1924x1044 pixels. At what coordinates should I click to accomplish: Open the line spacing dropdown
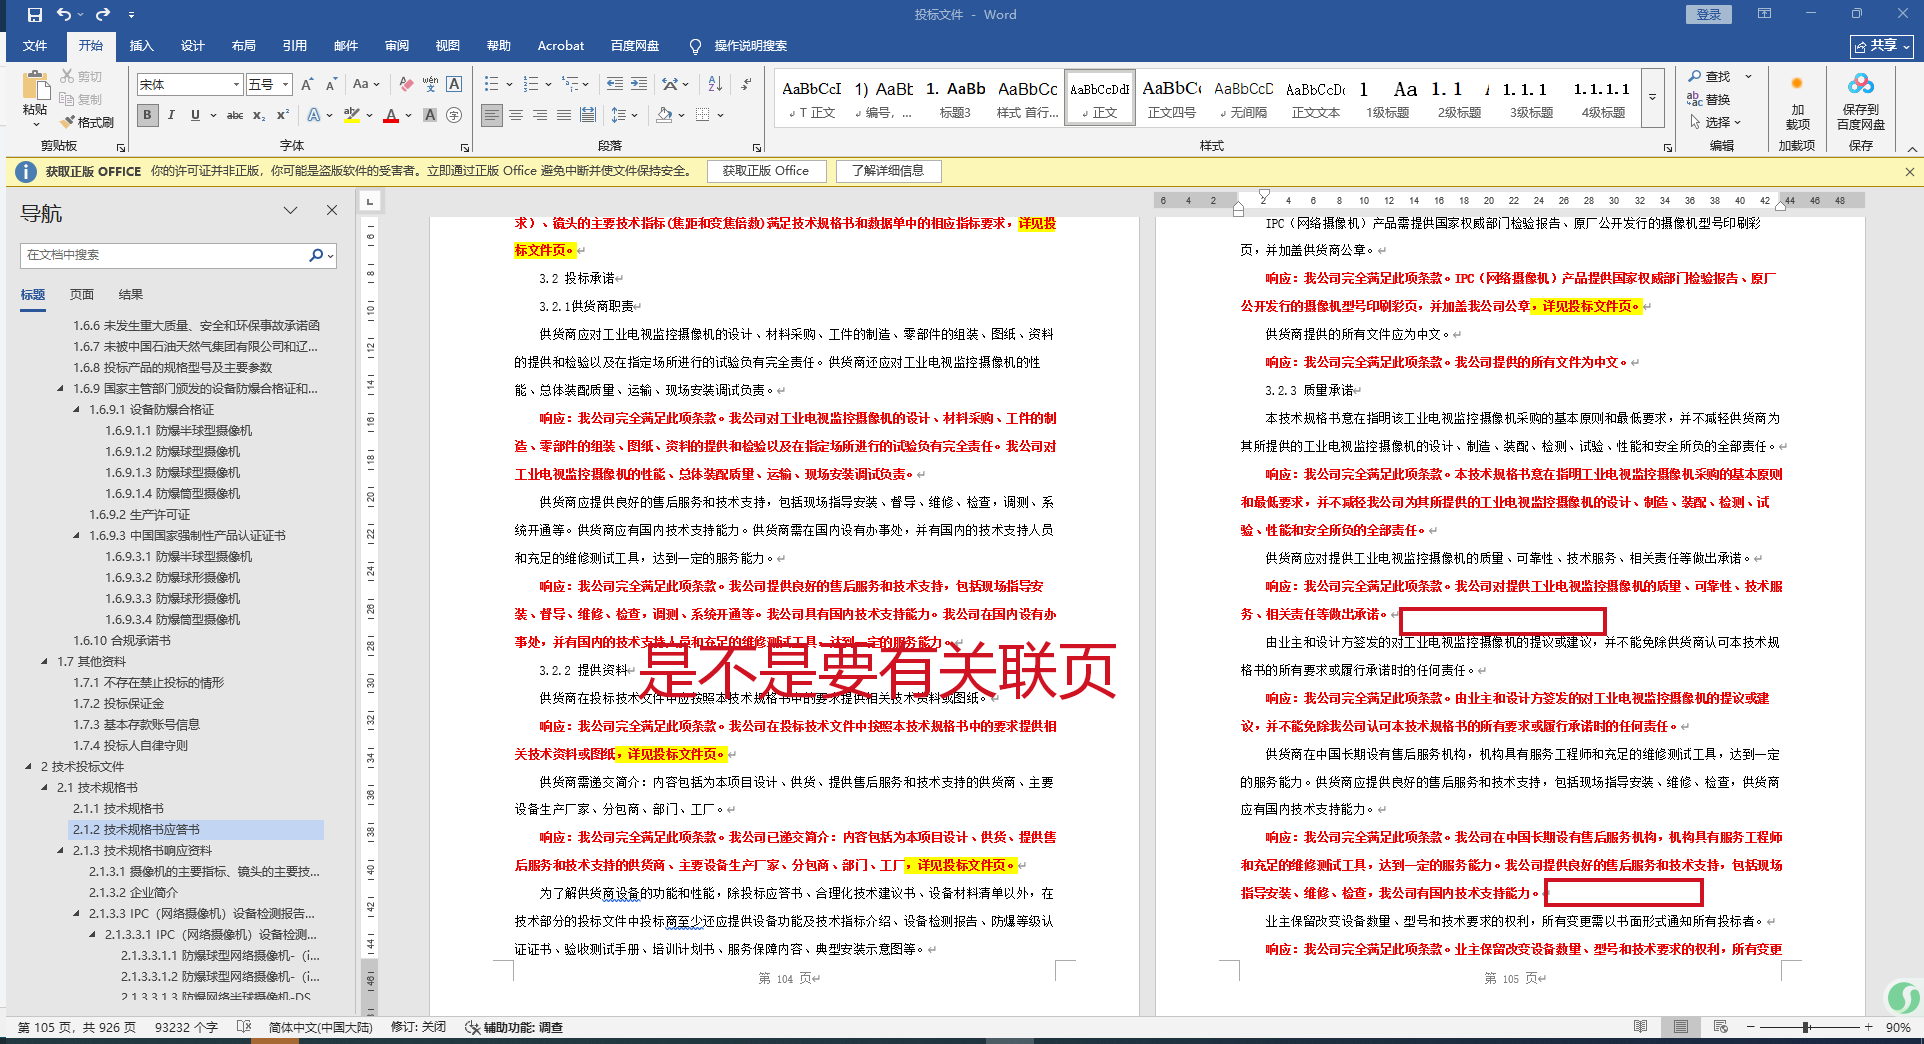pyautogui.click(x=623, y=115)
